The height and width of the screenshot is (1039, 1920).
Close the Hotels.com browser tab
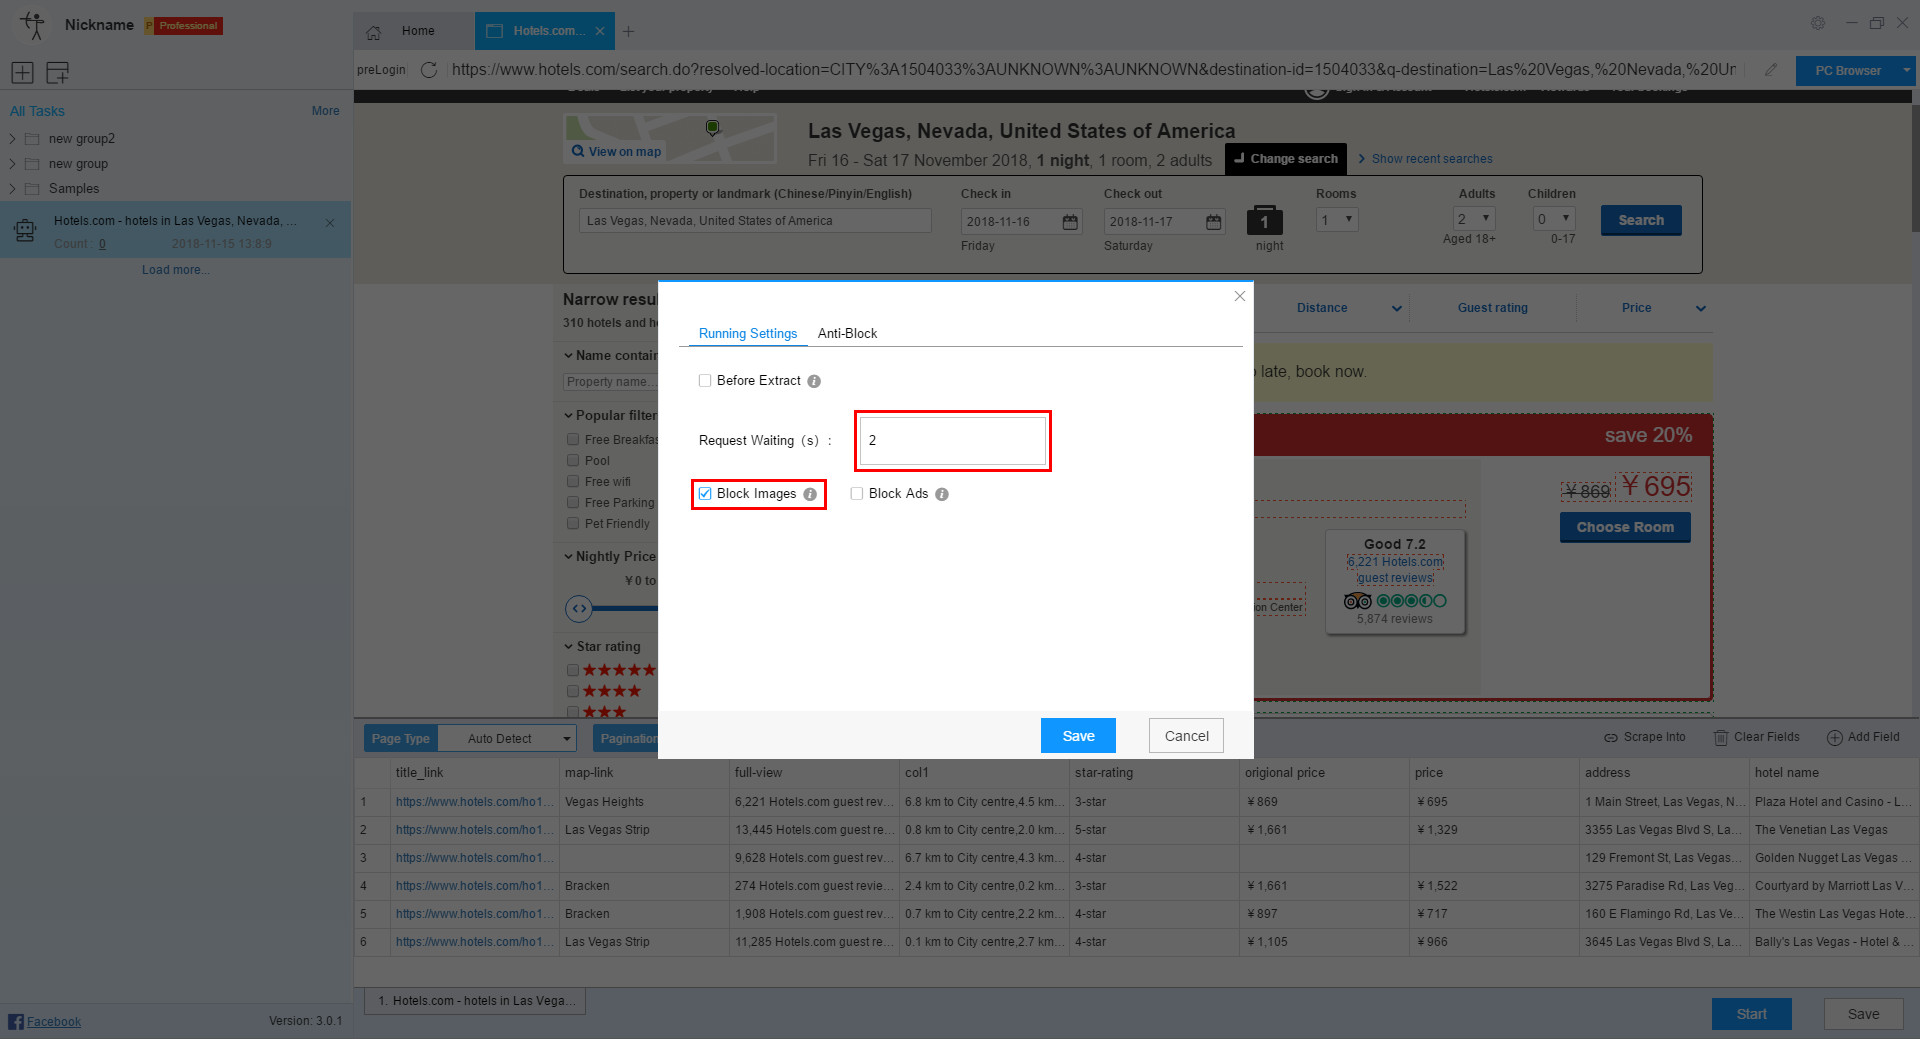(600, 31)
